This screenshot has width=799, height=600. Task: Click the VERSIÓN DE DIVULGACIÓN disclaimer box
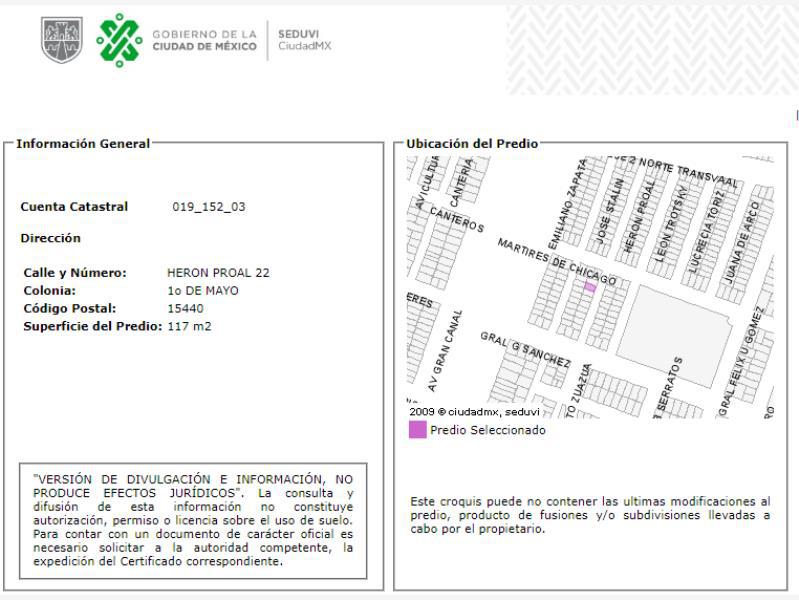193,520
